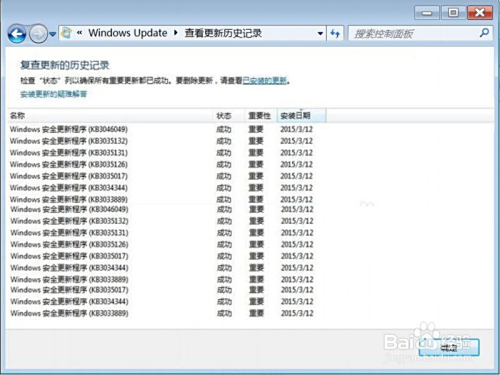Click the overflow chevron before Windows Update
500x375 pixels.
click(79, 33)
